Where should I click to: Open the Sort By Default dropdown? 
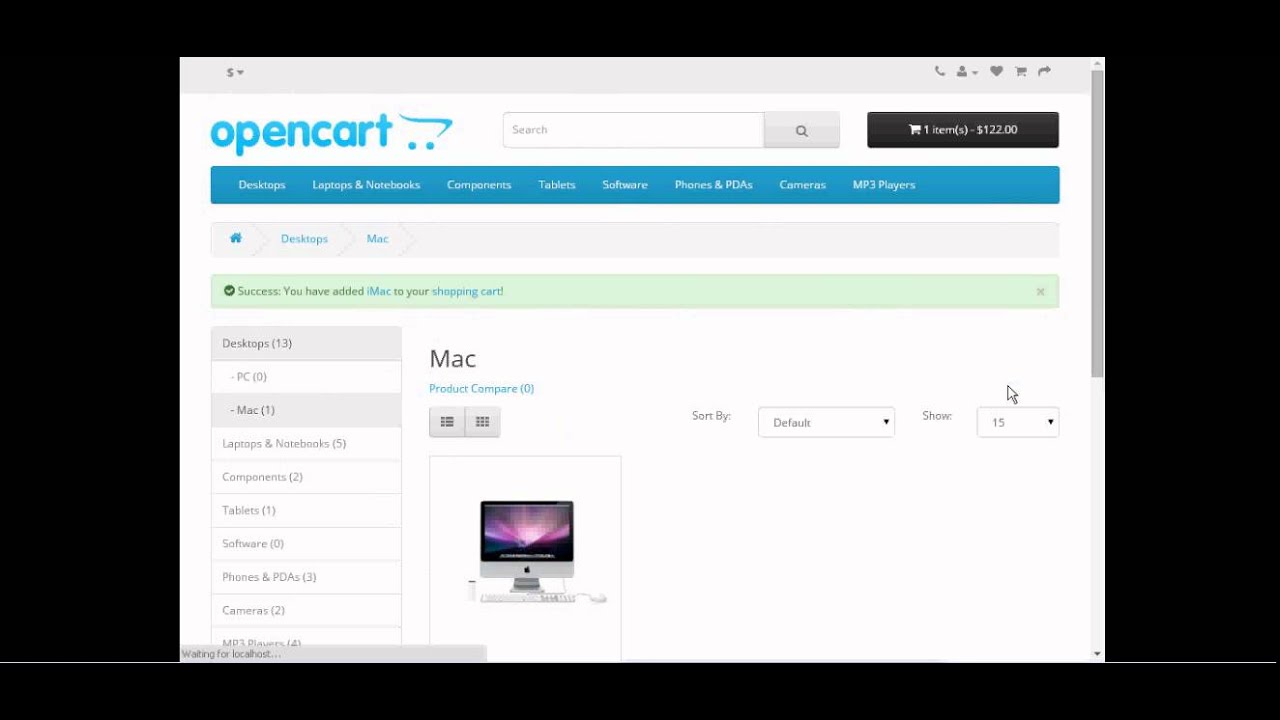click(x=826, y=422)
